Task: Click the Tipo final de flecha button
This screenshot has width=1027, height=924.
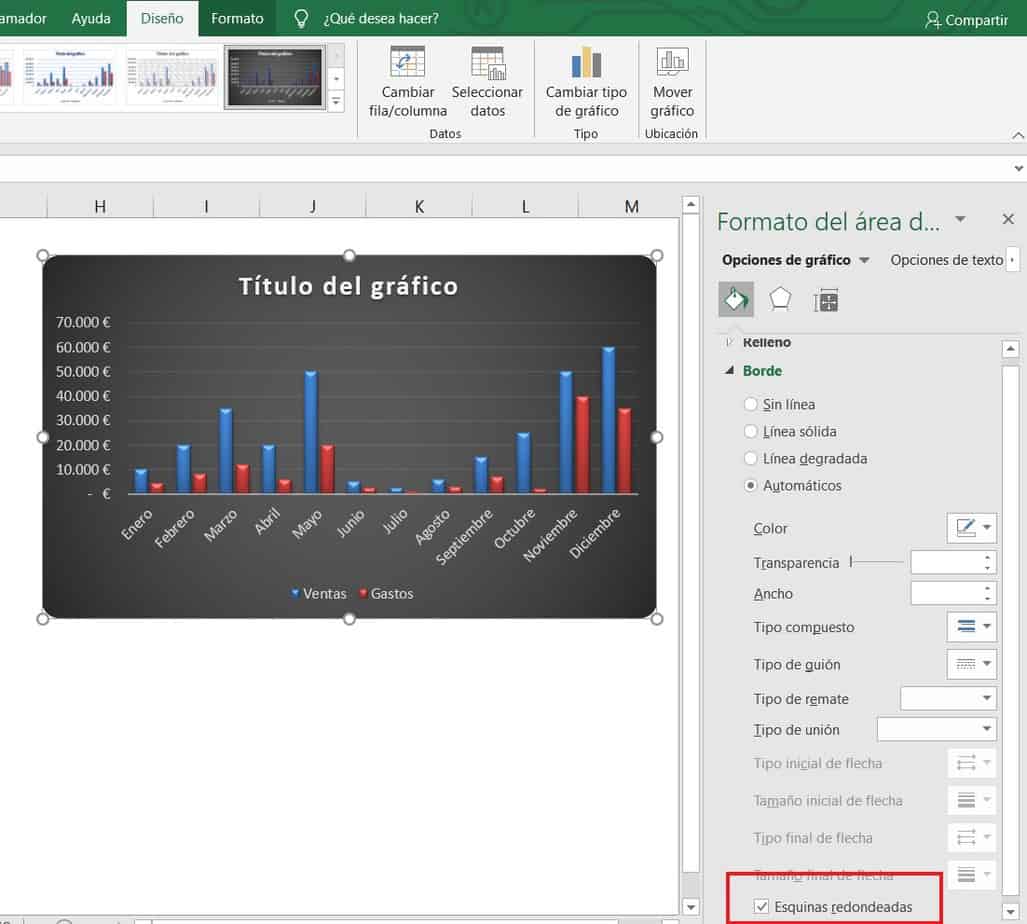Action: tap(971, 838)
